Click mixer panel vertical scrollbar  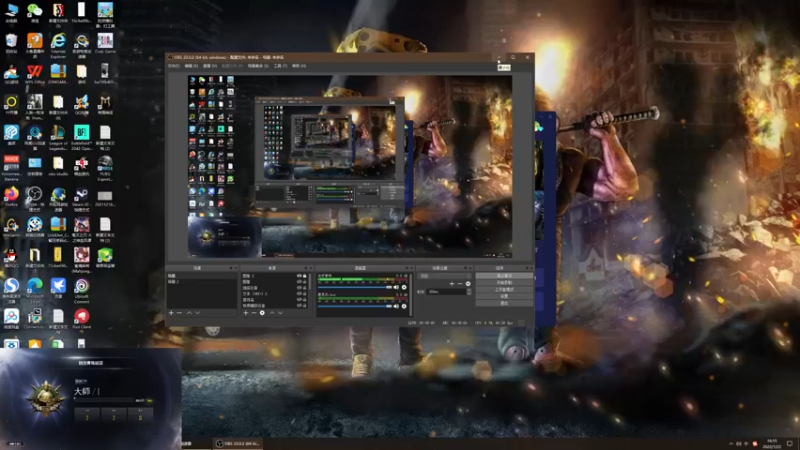(x=410, y=294)
